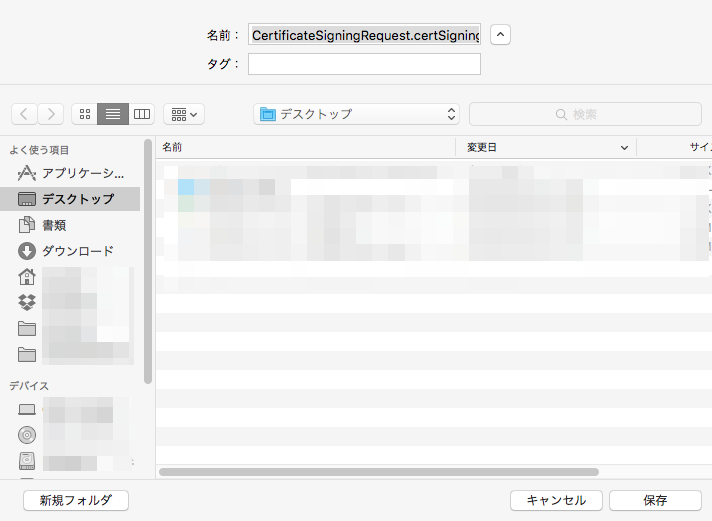Click the horizontal scrollbar of file list

[379, 472]
